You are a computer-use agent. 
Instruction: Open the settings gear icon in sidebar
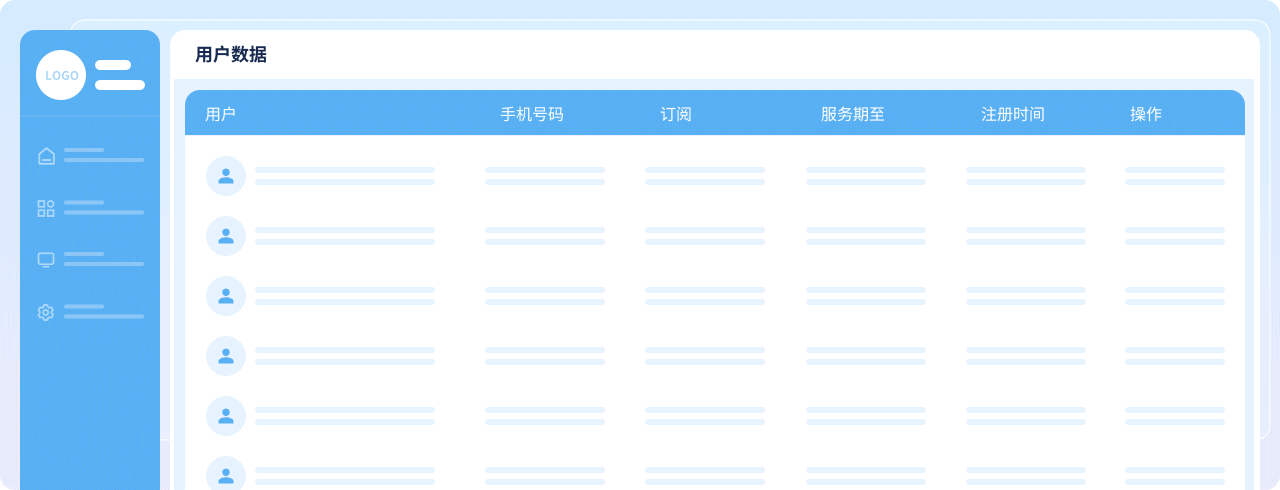(x=46, y=312)
